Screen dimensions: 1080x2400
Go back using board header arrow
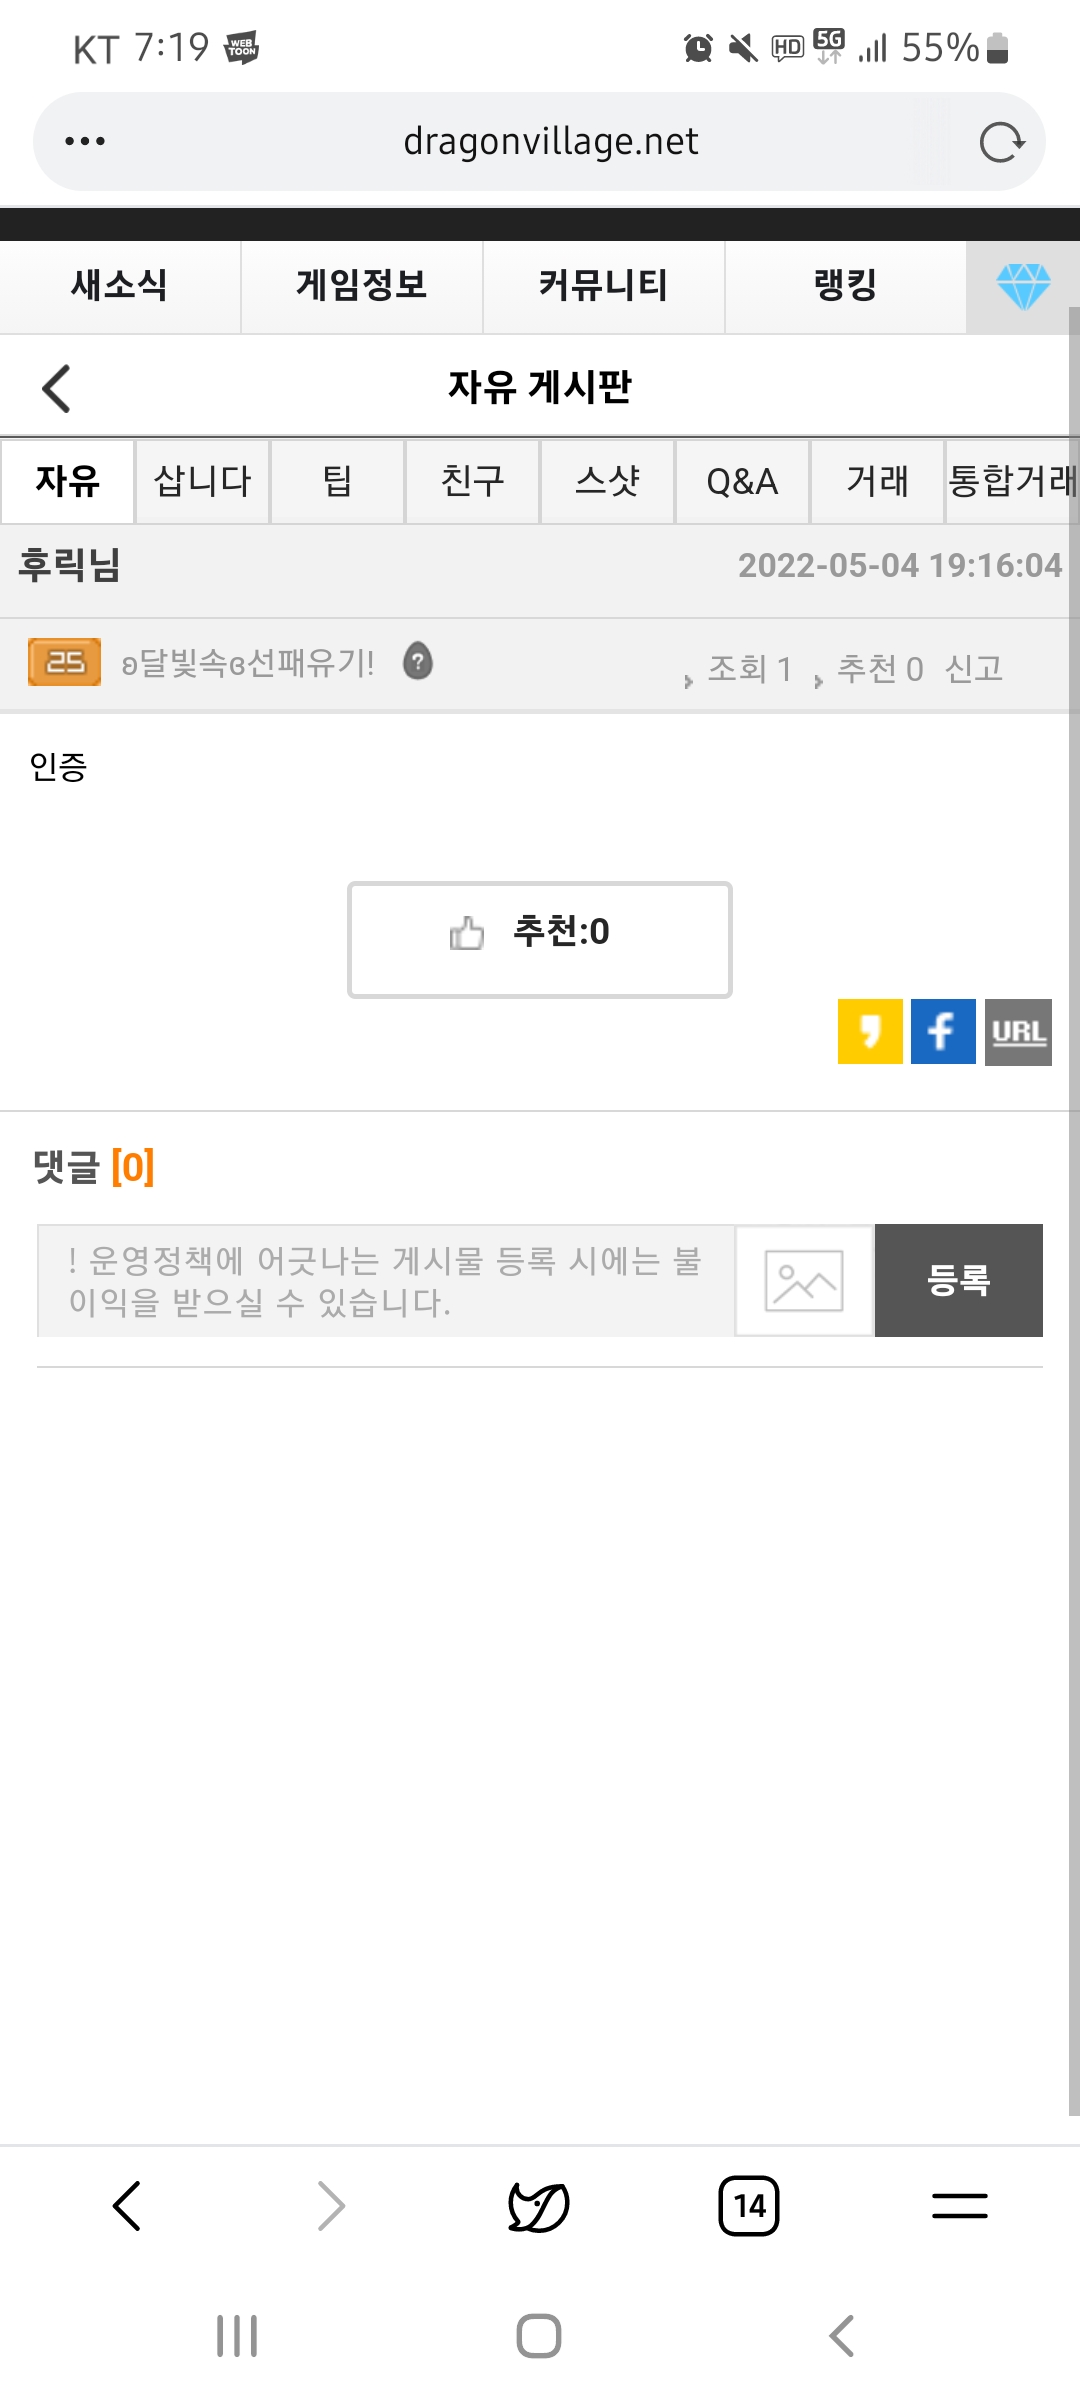pos(57,388)
